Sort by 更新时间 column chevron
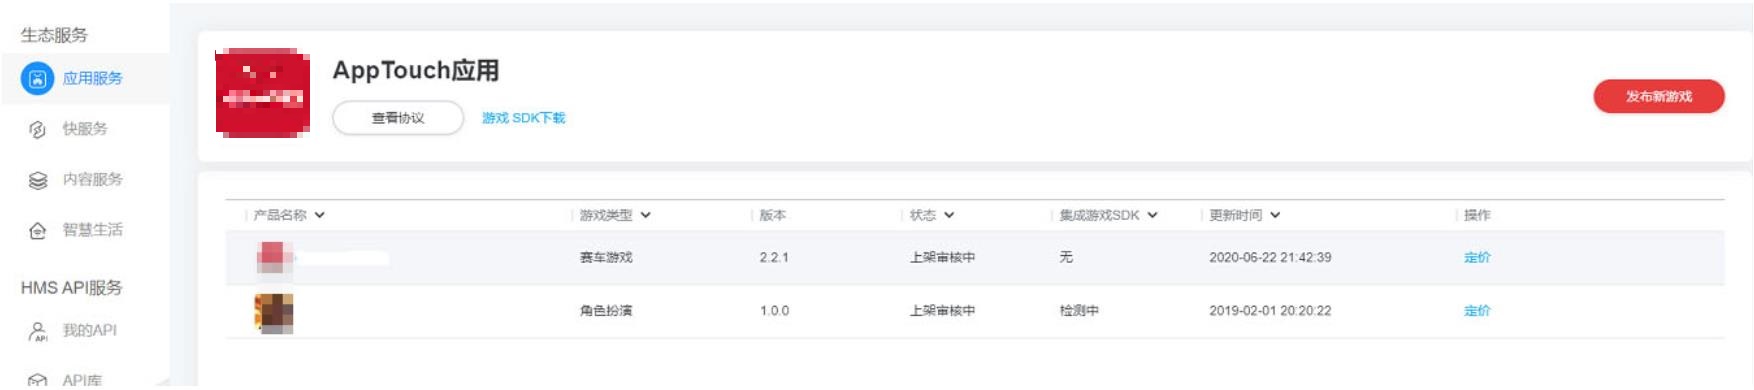1754x390 pixels. 1275,215
